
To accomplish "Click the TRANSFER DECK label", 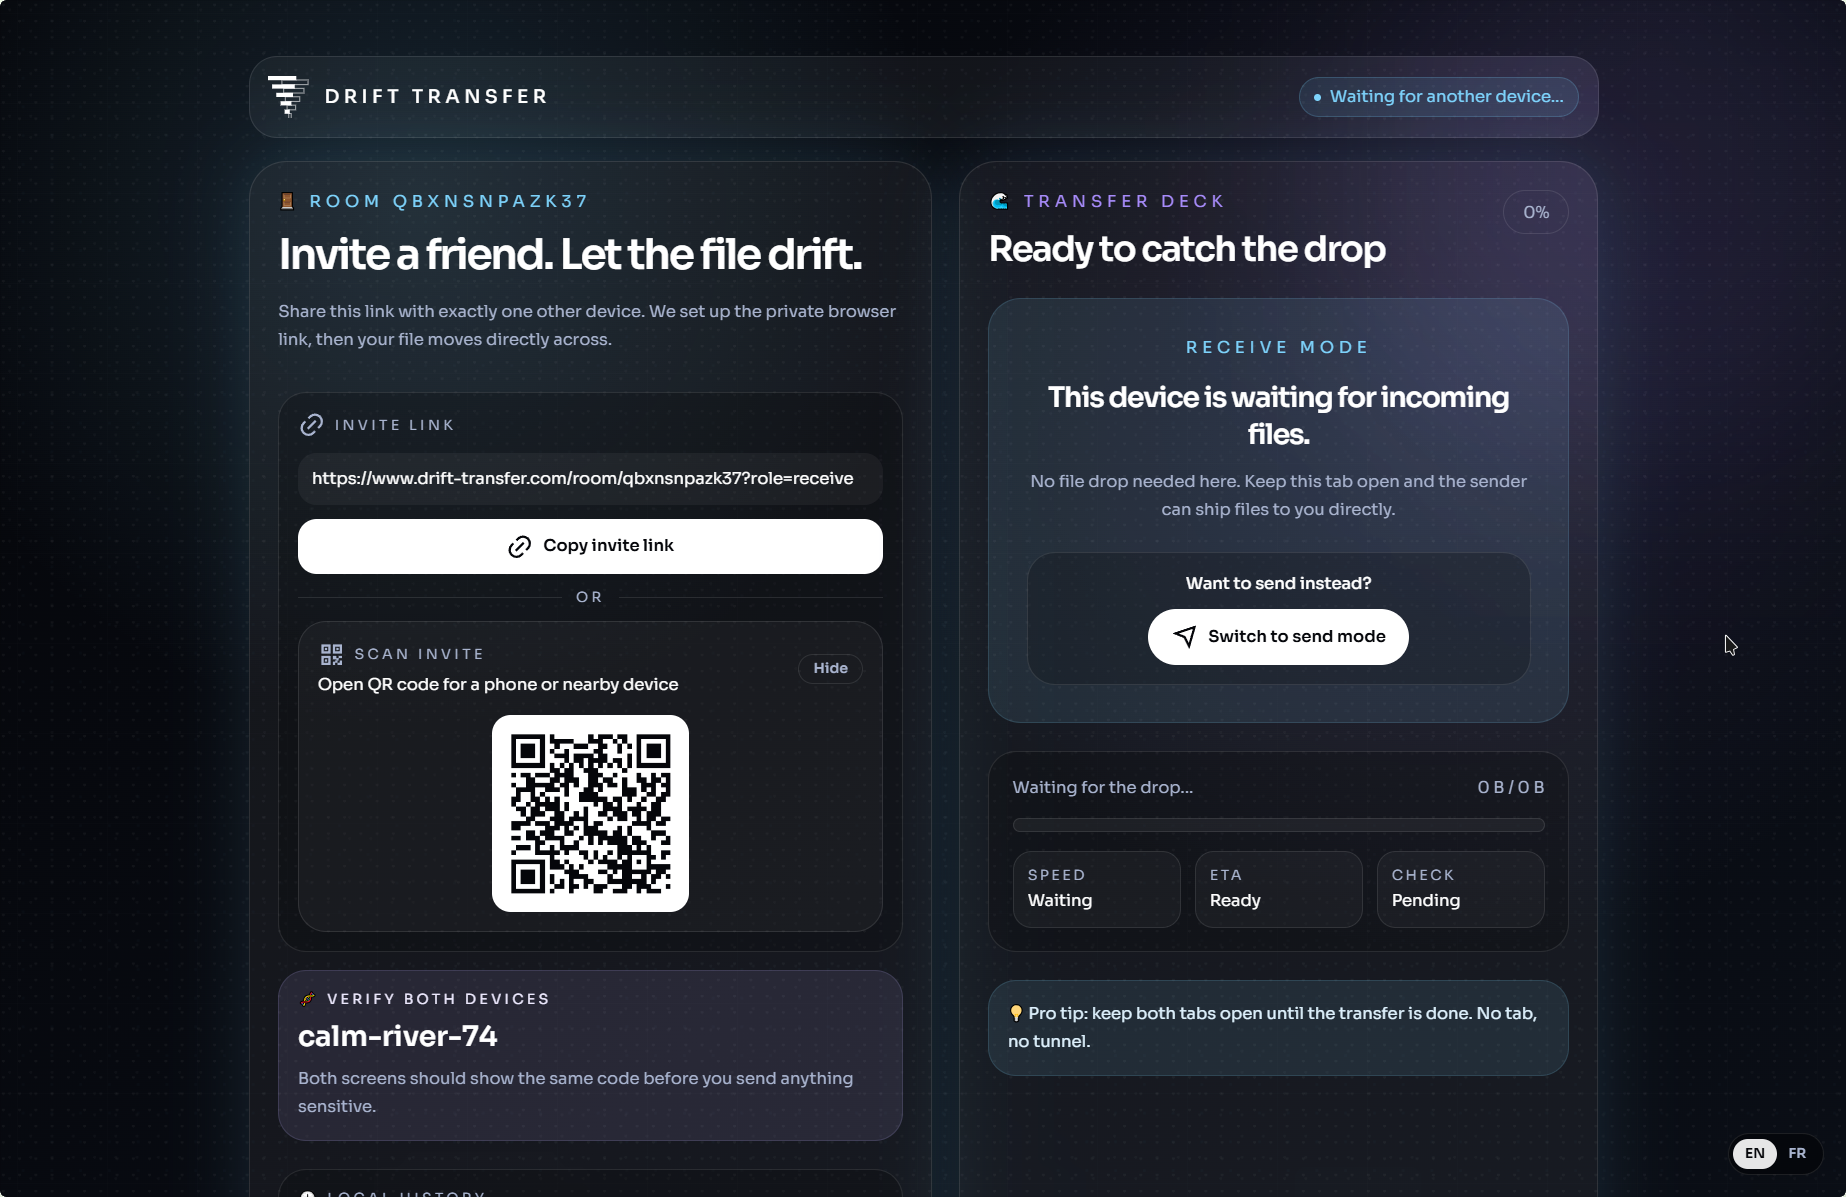I will 1124,201.
